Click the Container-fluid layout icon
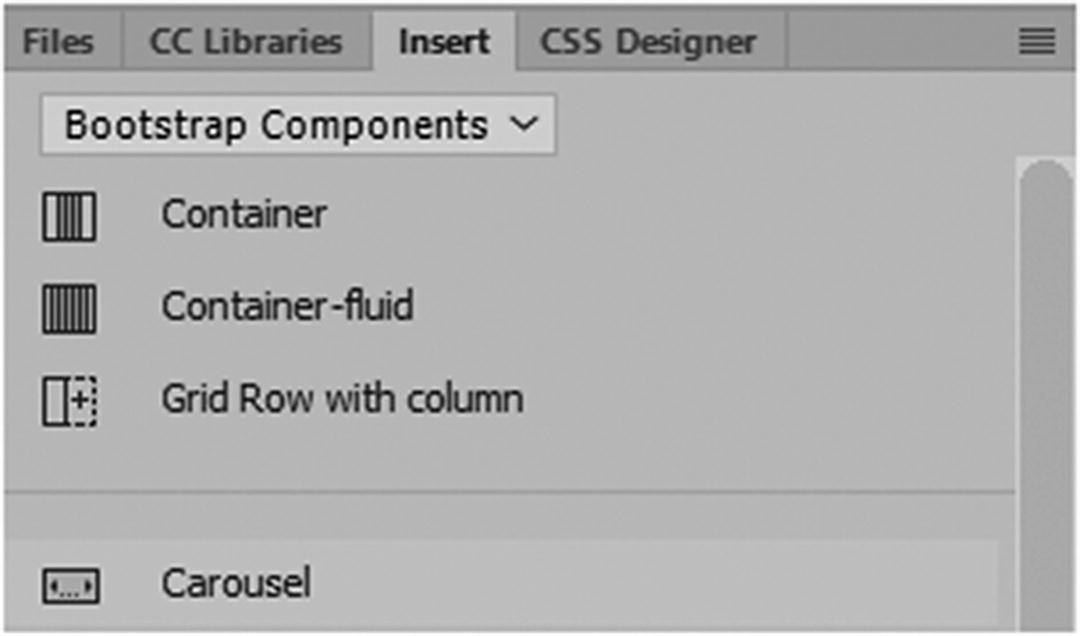This screenshot has height=636, width=1080. [x=69, y=308]
